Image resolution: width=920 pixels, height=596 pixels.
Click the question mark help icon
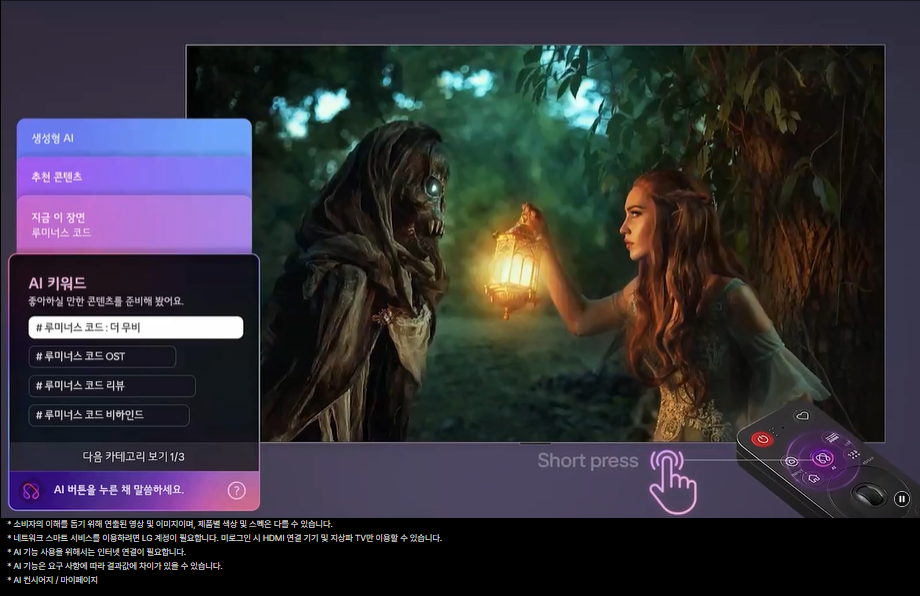coord(236,490)
